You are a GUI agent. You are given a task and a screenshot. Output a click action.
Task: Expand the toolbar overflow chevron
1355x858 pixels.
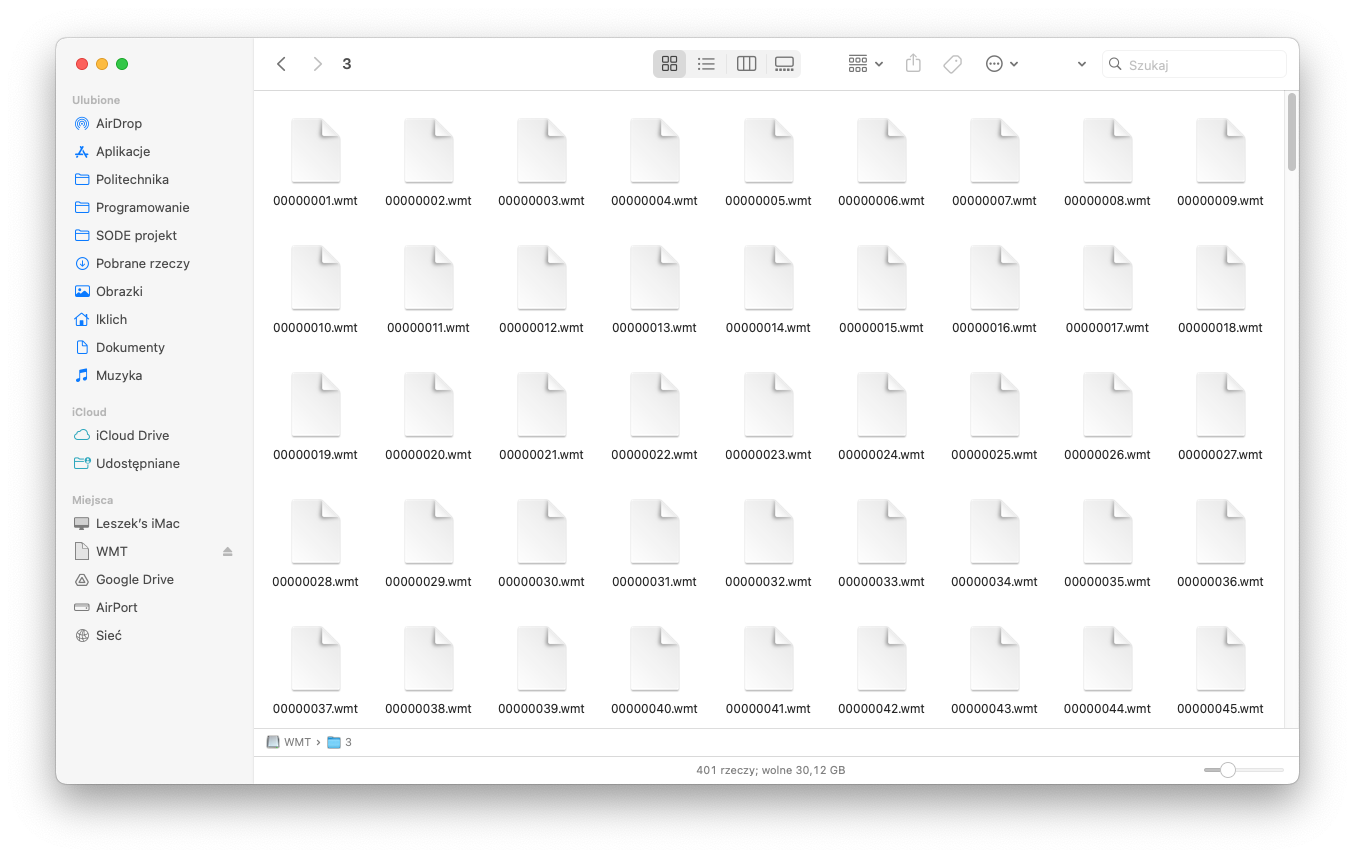click(1081, 64)
